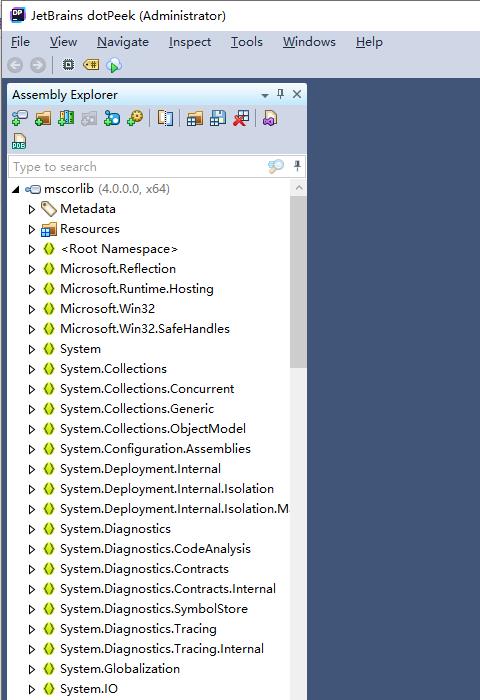Select the System.Configuration.Assemblies row
Screen dimensions: 480x700
pyautogui.click(x=155, y=449)
